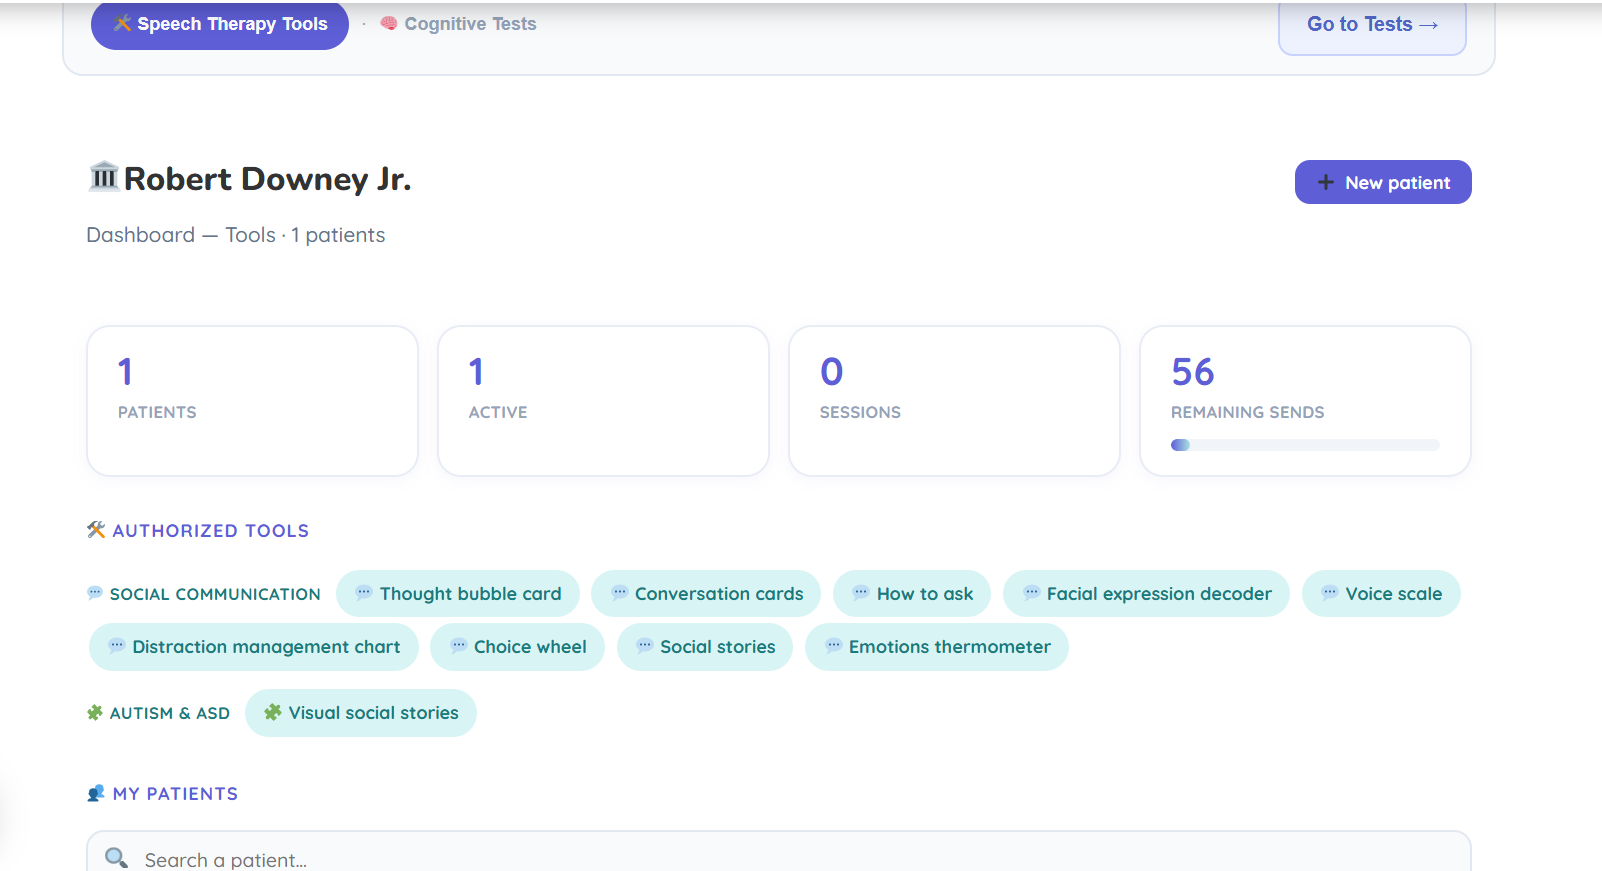
Task: Open the Emotions thermometer tool
Action: [937, 647]
